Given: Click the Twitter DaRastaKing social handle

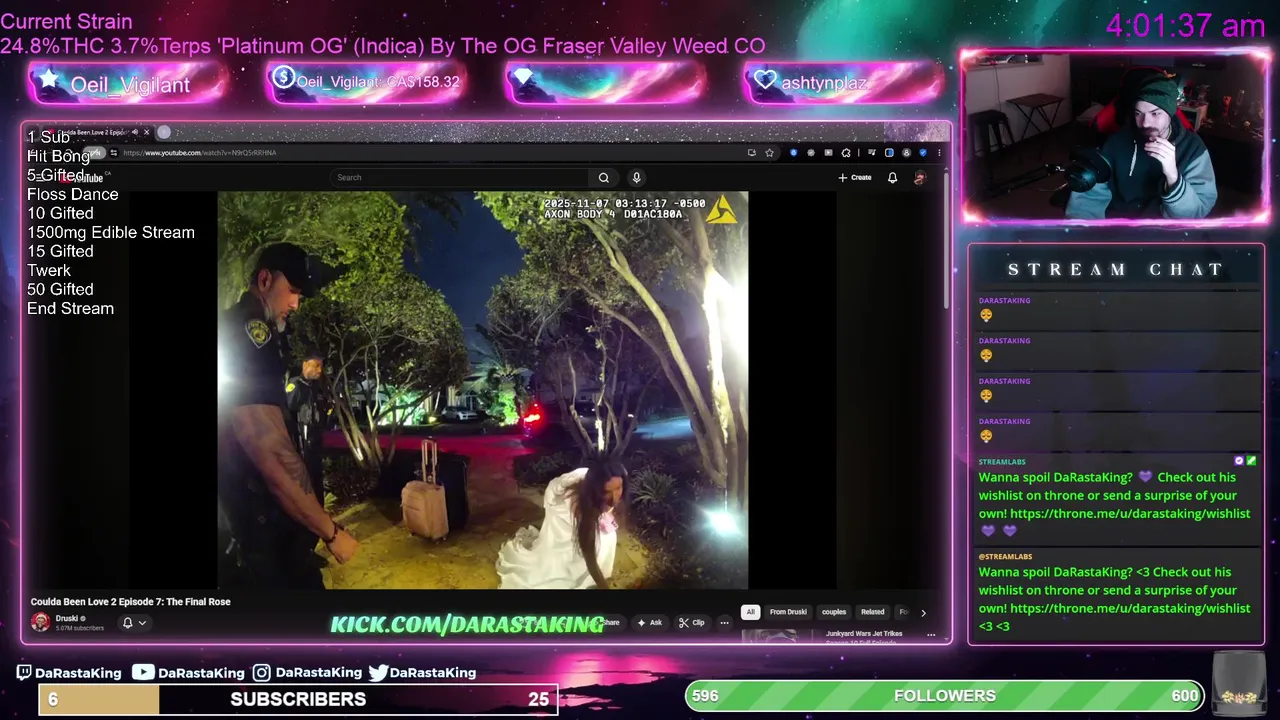Looking at the screenshot, I should pos(422,673).
